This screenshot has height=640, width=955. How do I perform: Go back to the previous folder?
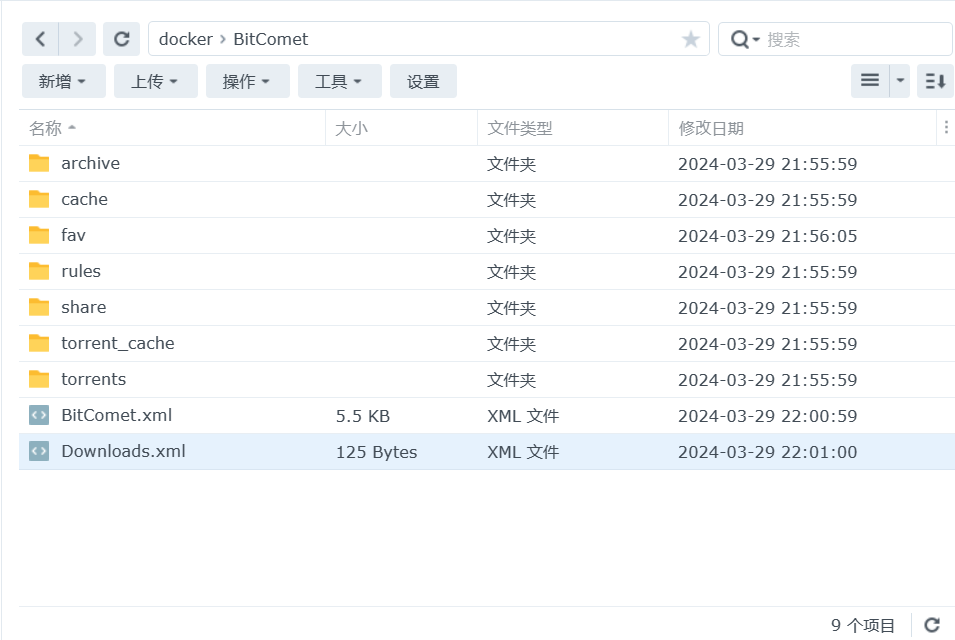40,39
